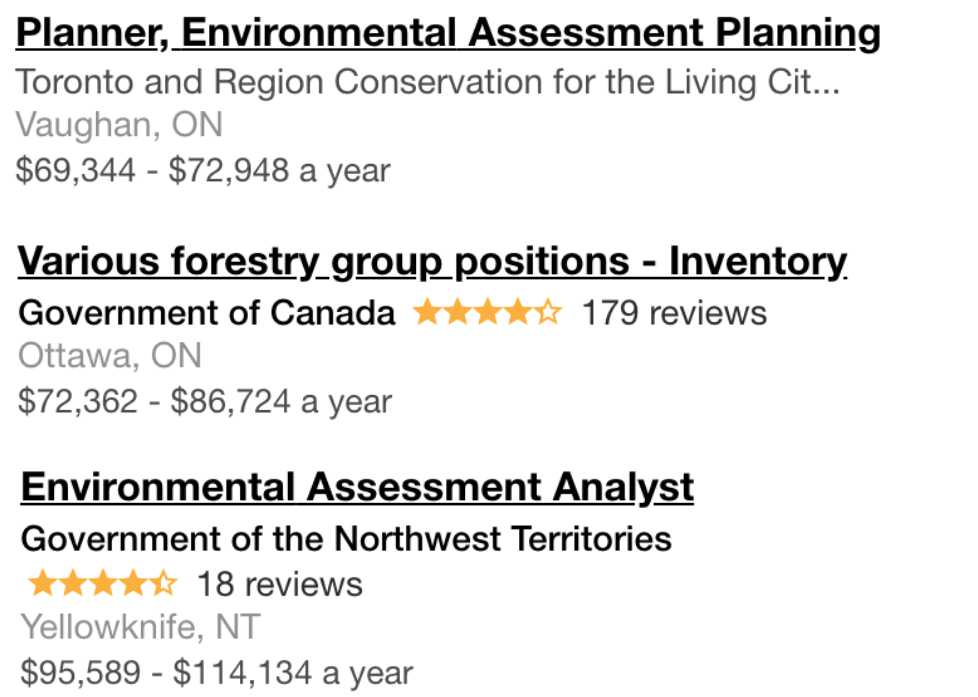Open Various forestry group positions listing
This screenshot has height=697, width=978.
[x=432, y=262]
